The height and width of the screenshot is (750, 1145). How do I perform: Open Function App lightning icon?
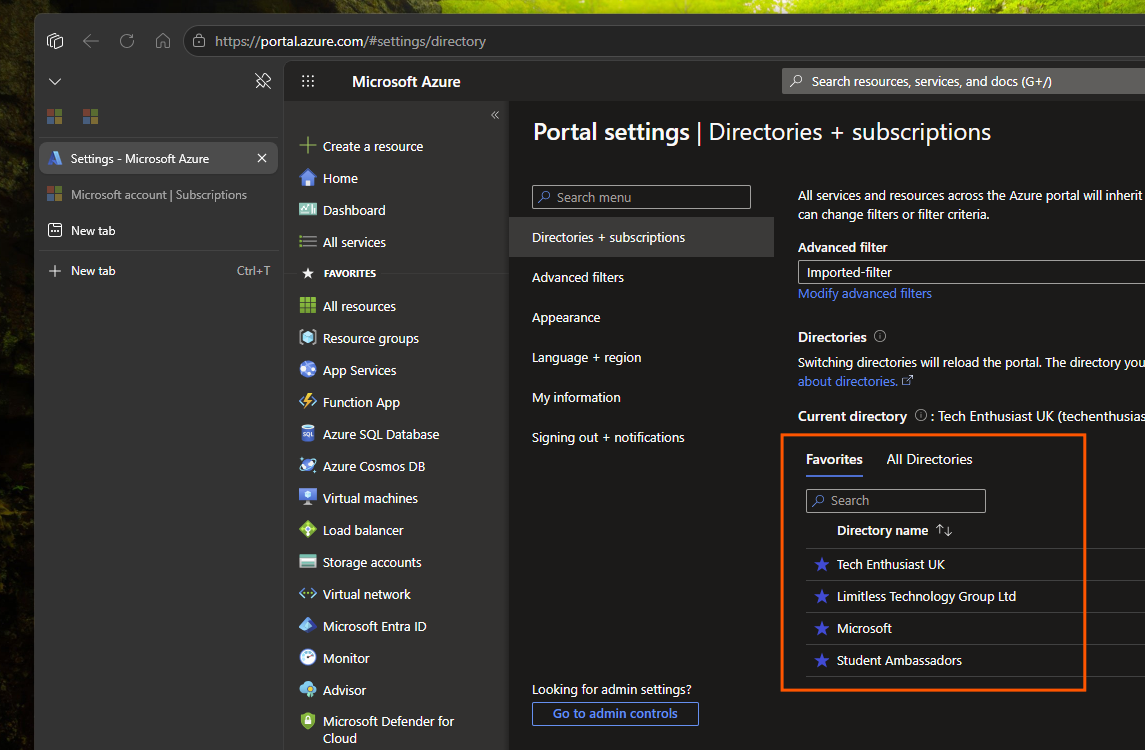308,402
